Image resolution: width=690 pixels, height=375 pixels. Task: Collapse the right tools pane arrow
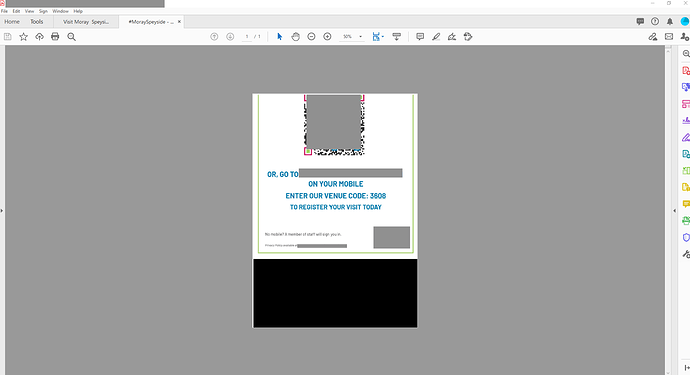[675, 211]
